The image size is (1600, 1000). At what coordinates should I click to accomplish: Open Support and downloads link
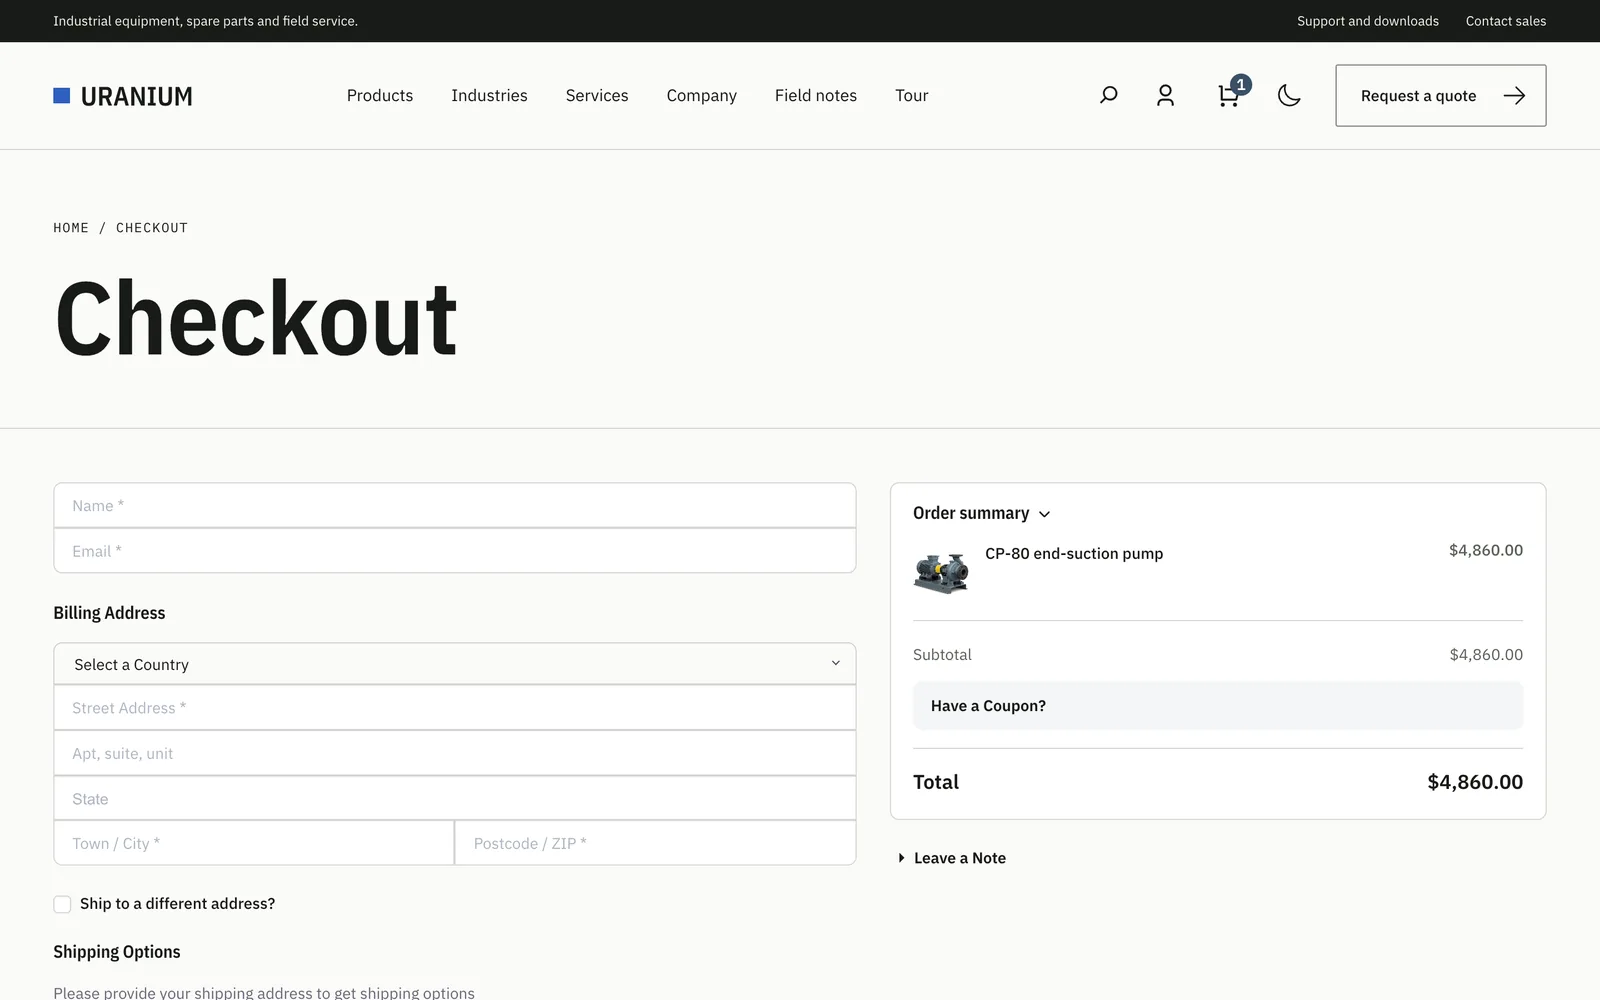[x=1368, y=21]
